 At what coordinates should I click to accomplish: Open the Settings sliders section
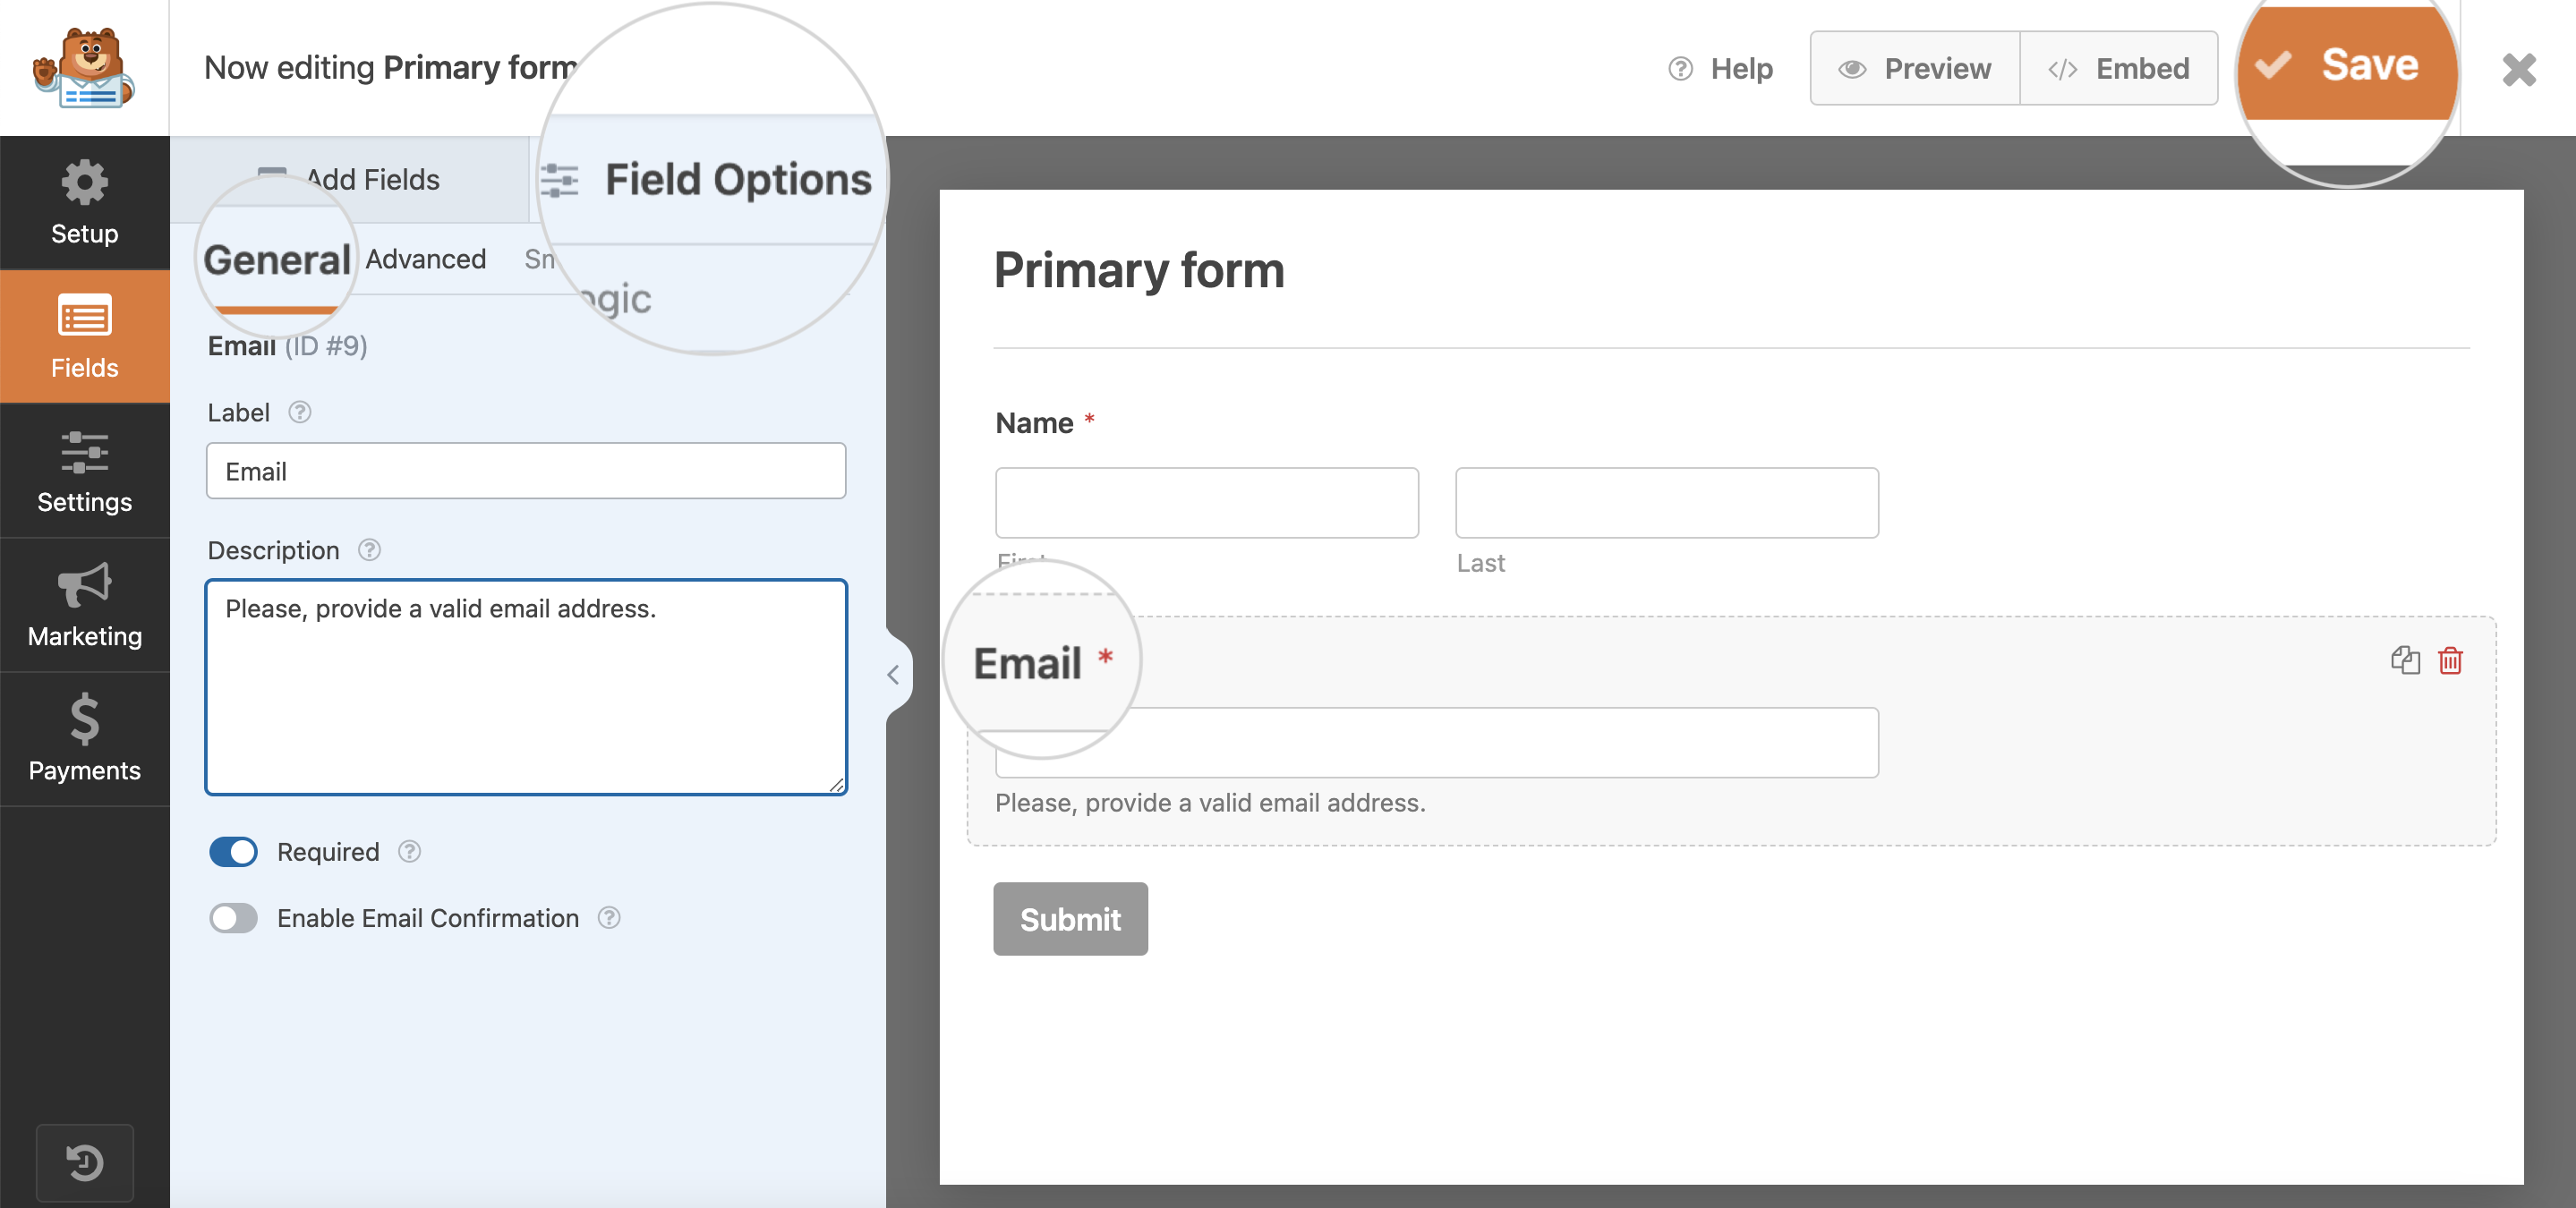point(84,471)
